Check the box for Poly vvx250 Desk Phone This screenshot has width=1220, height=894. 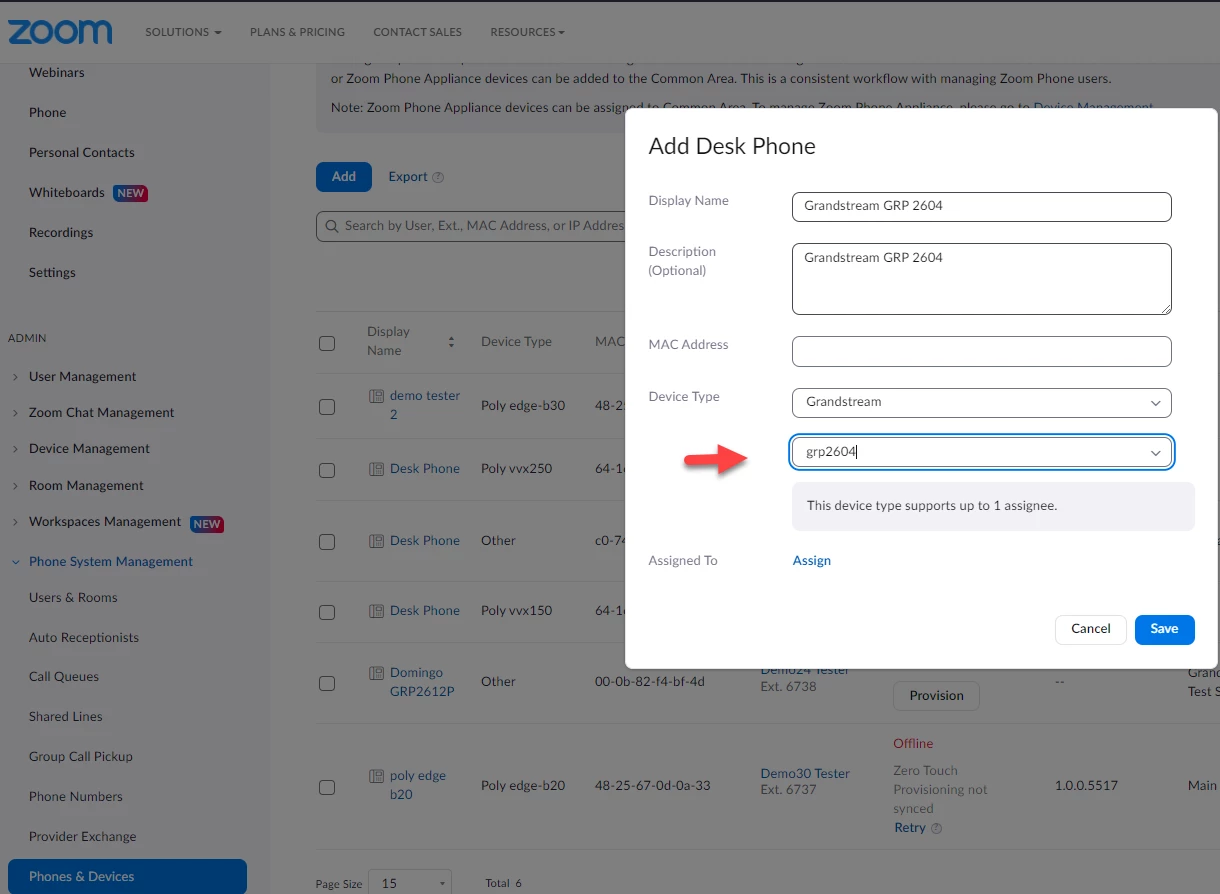tap(327, 470)
